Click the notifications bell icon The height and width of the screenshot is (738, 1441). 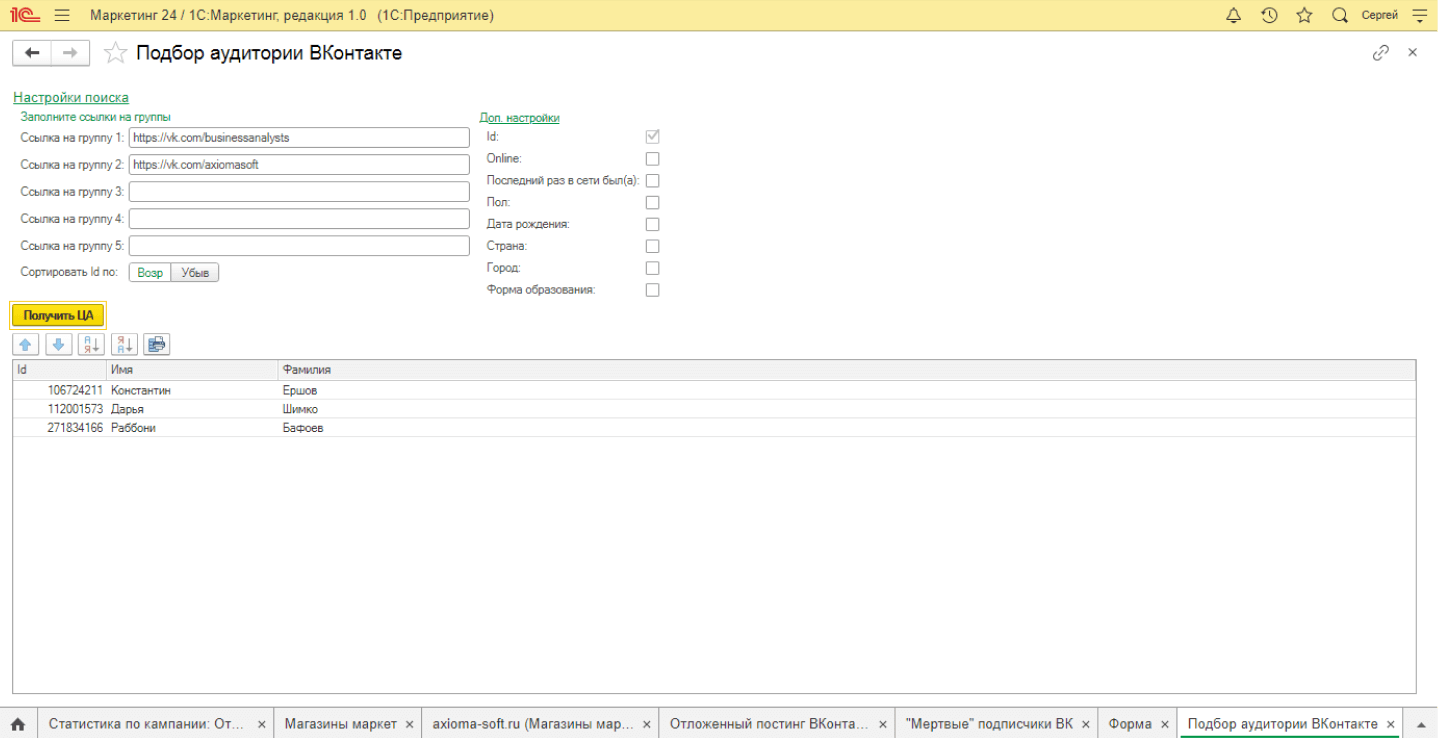tap(1233, 15)
